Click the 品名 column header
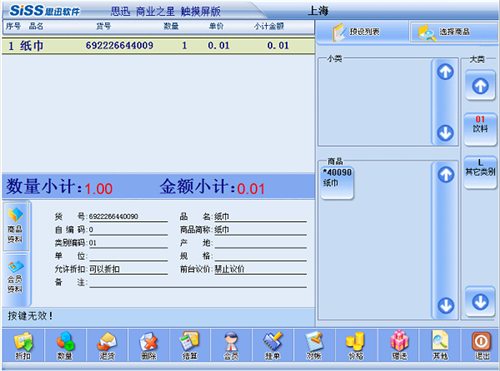The image size is (500, 371). 36,26
